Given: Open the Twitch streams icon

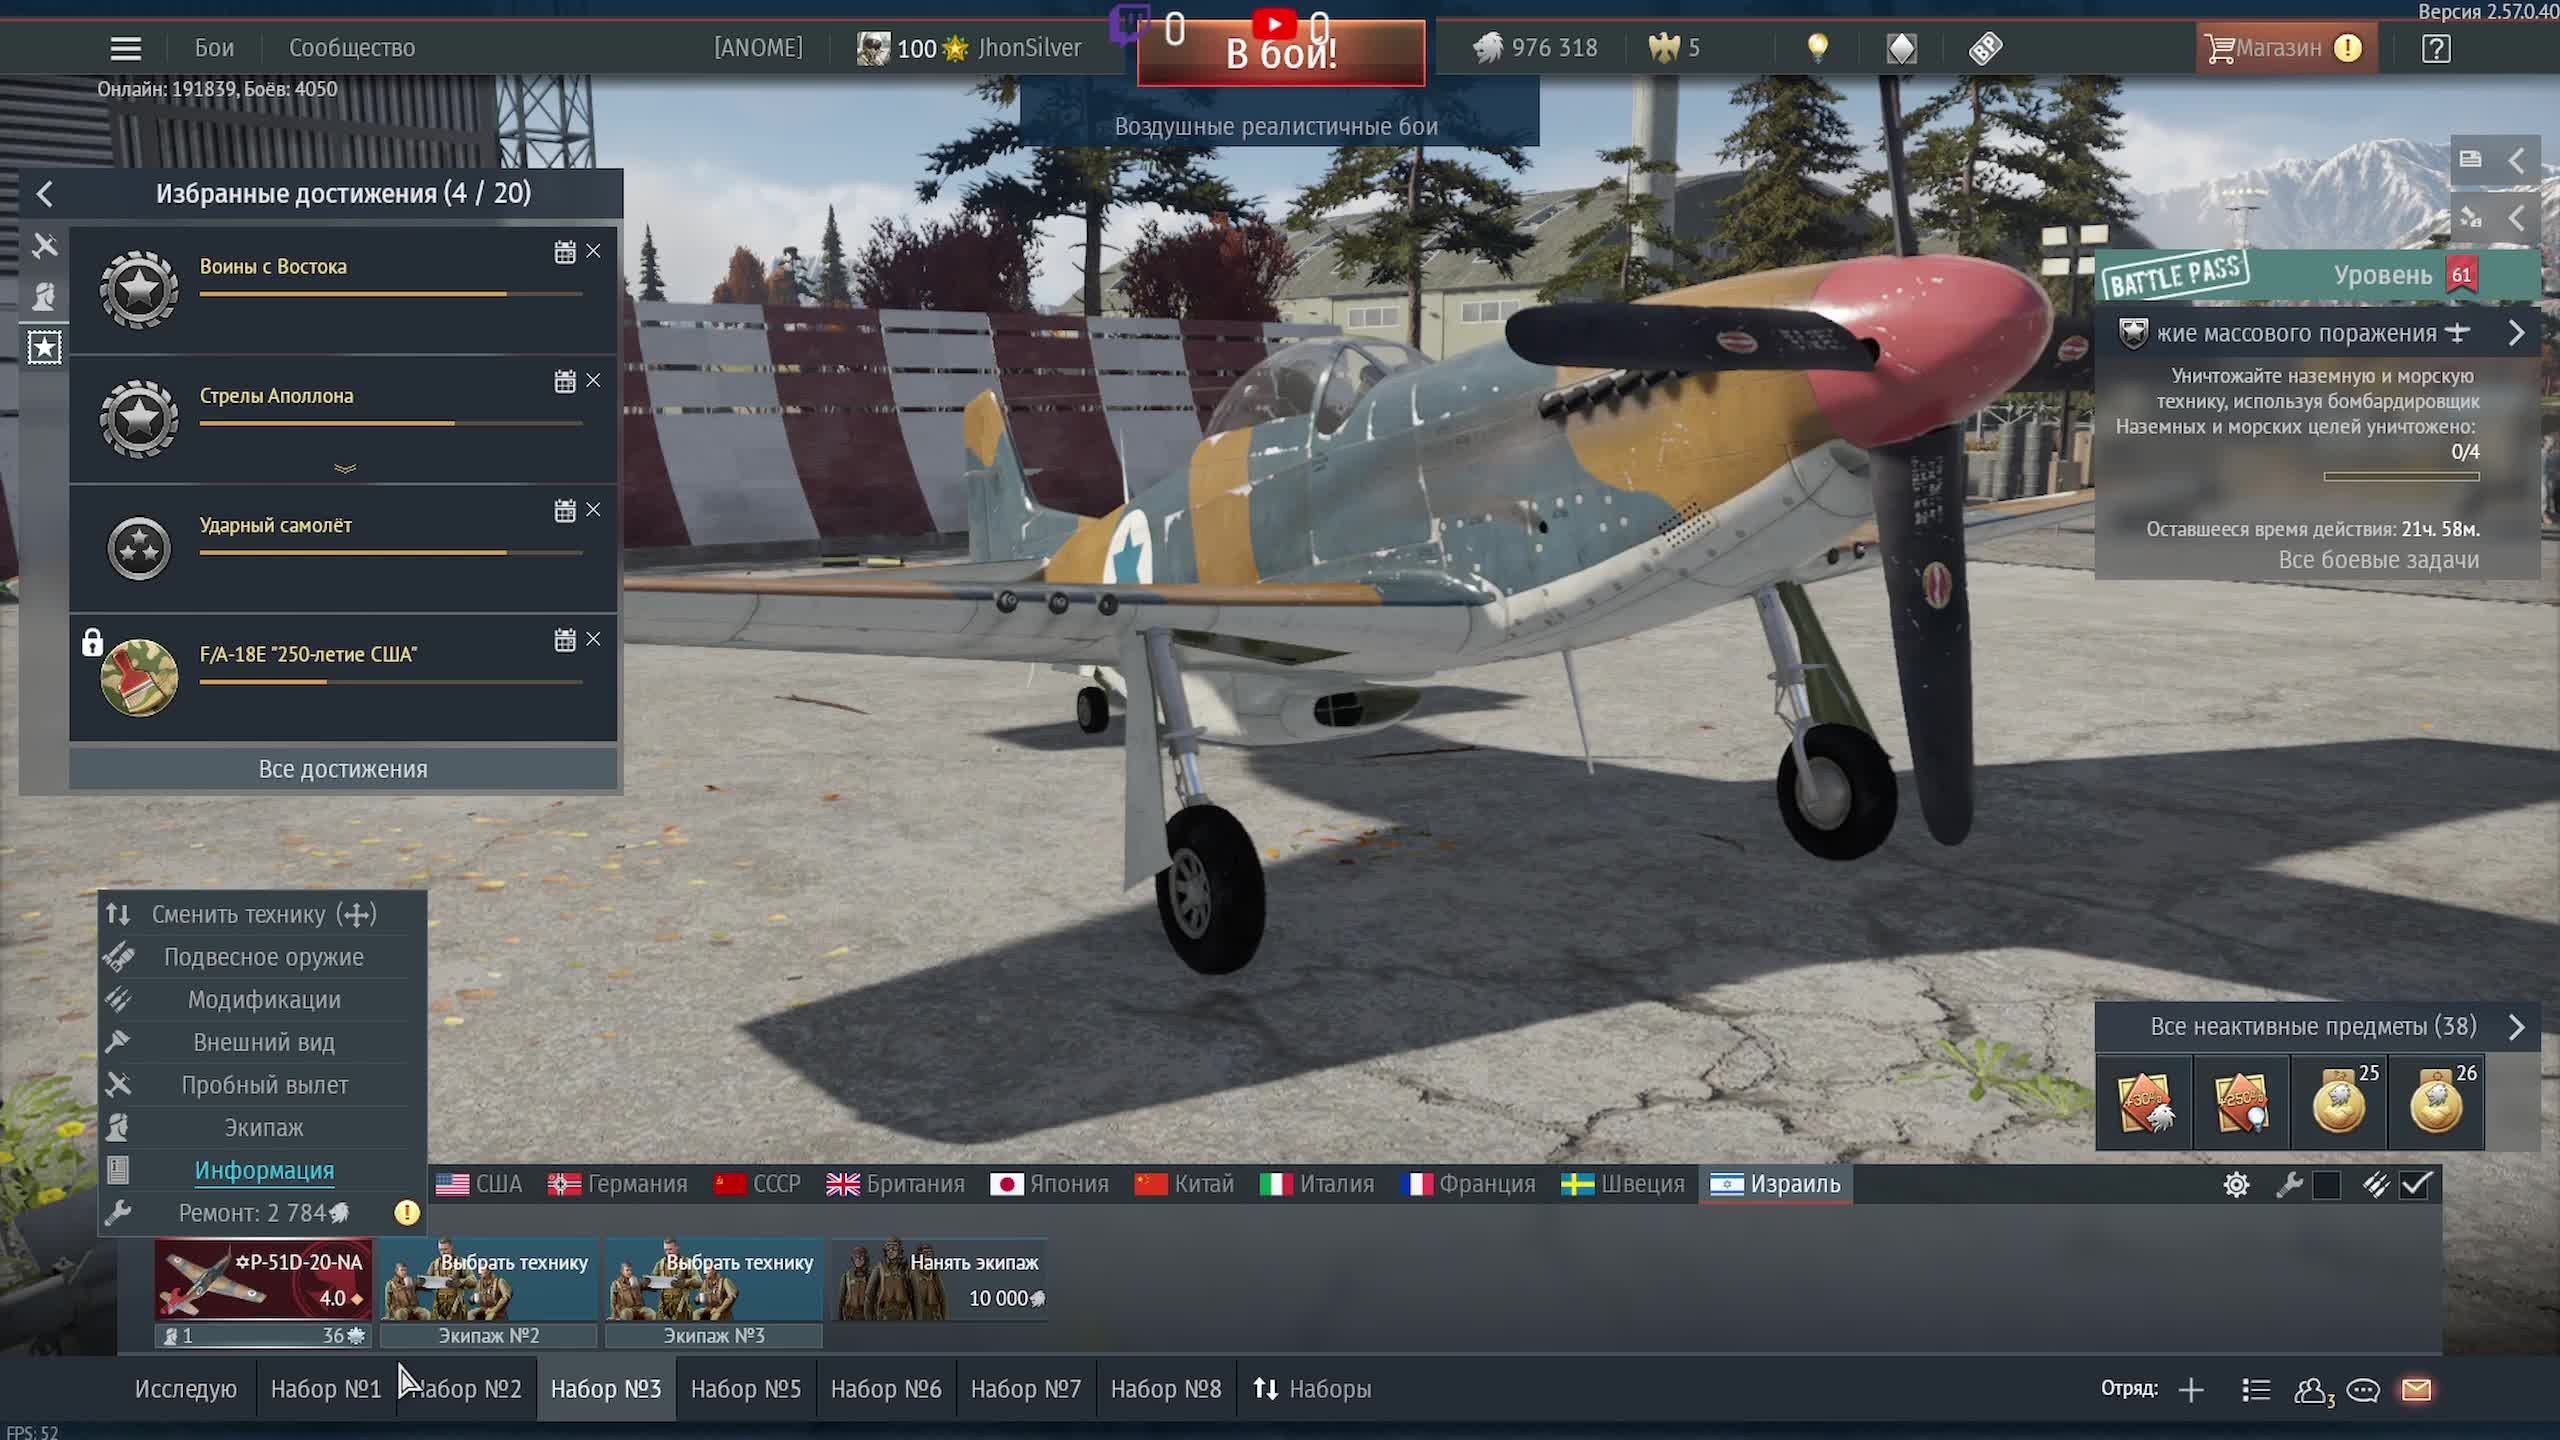Looking at the screenshot, I should click(x=1130, y=26).
